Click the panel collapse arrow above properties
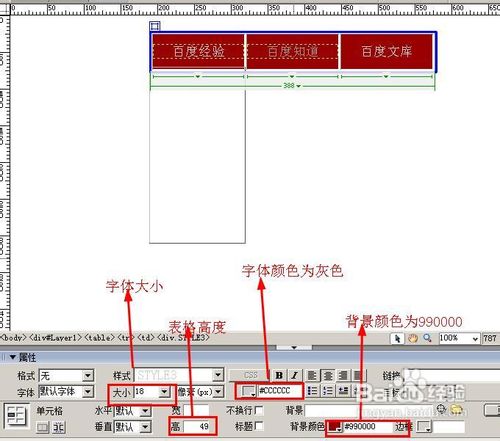 (294, 347)
